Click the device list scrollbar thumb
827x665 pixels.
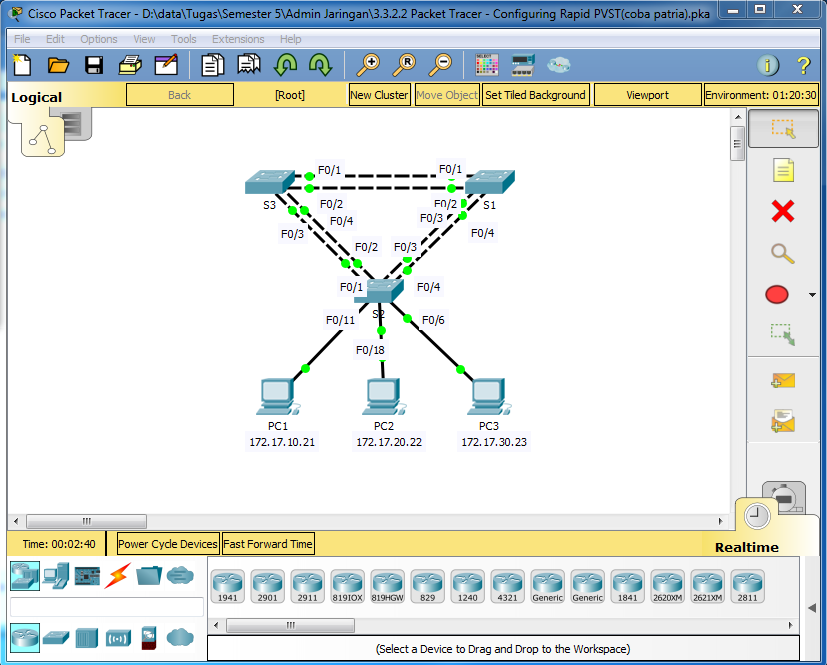click(290, 625)
